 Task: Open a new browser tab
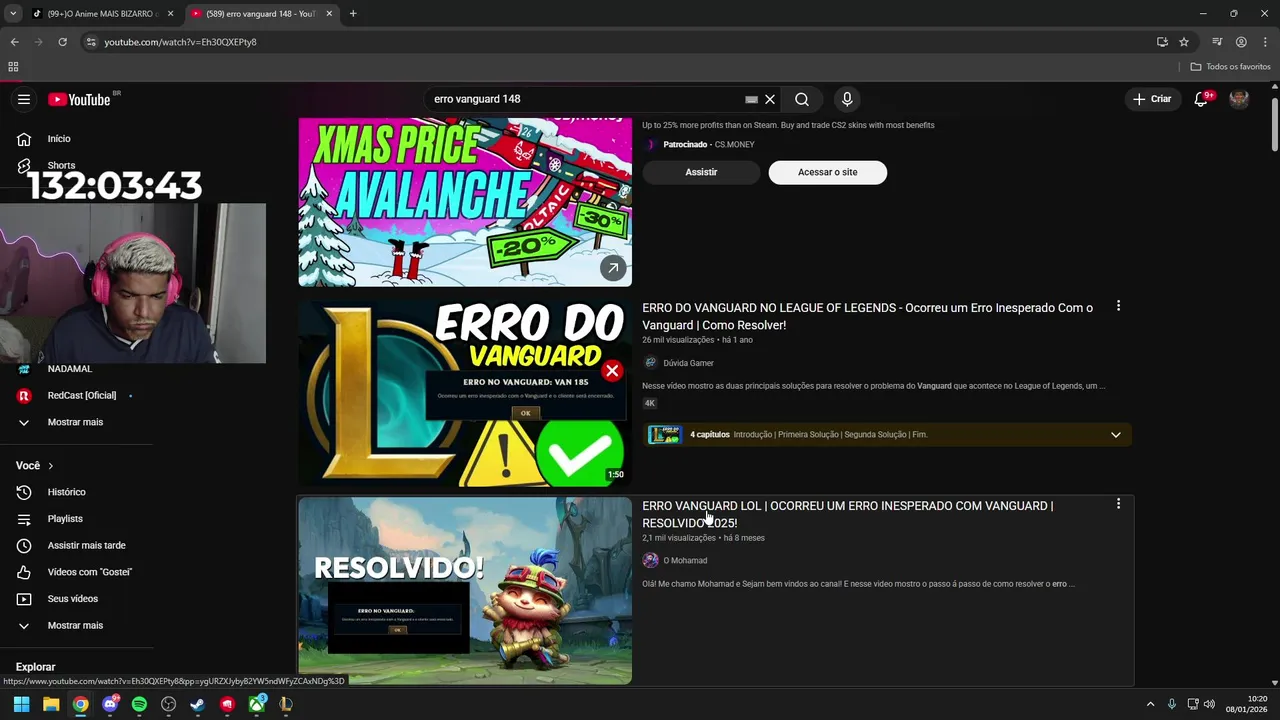[x=353, y=14]
